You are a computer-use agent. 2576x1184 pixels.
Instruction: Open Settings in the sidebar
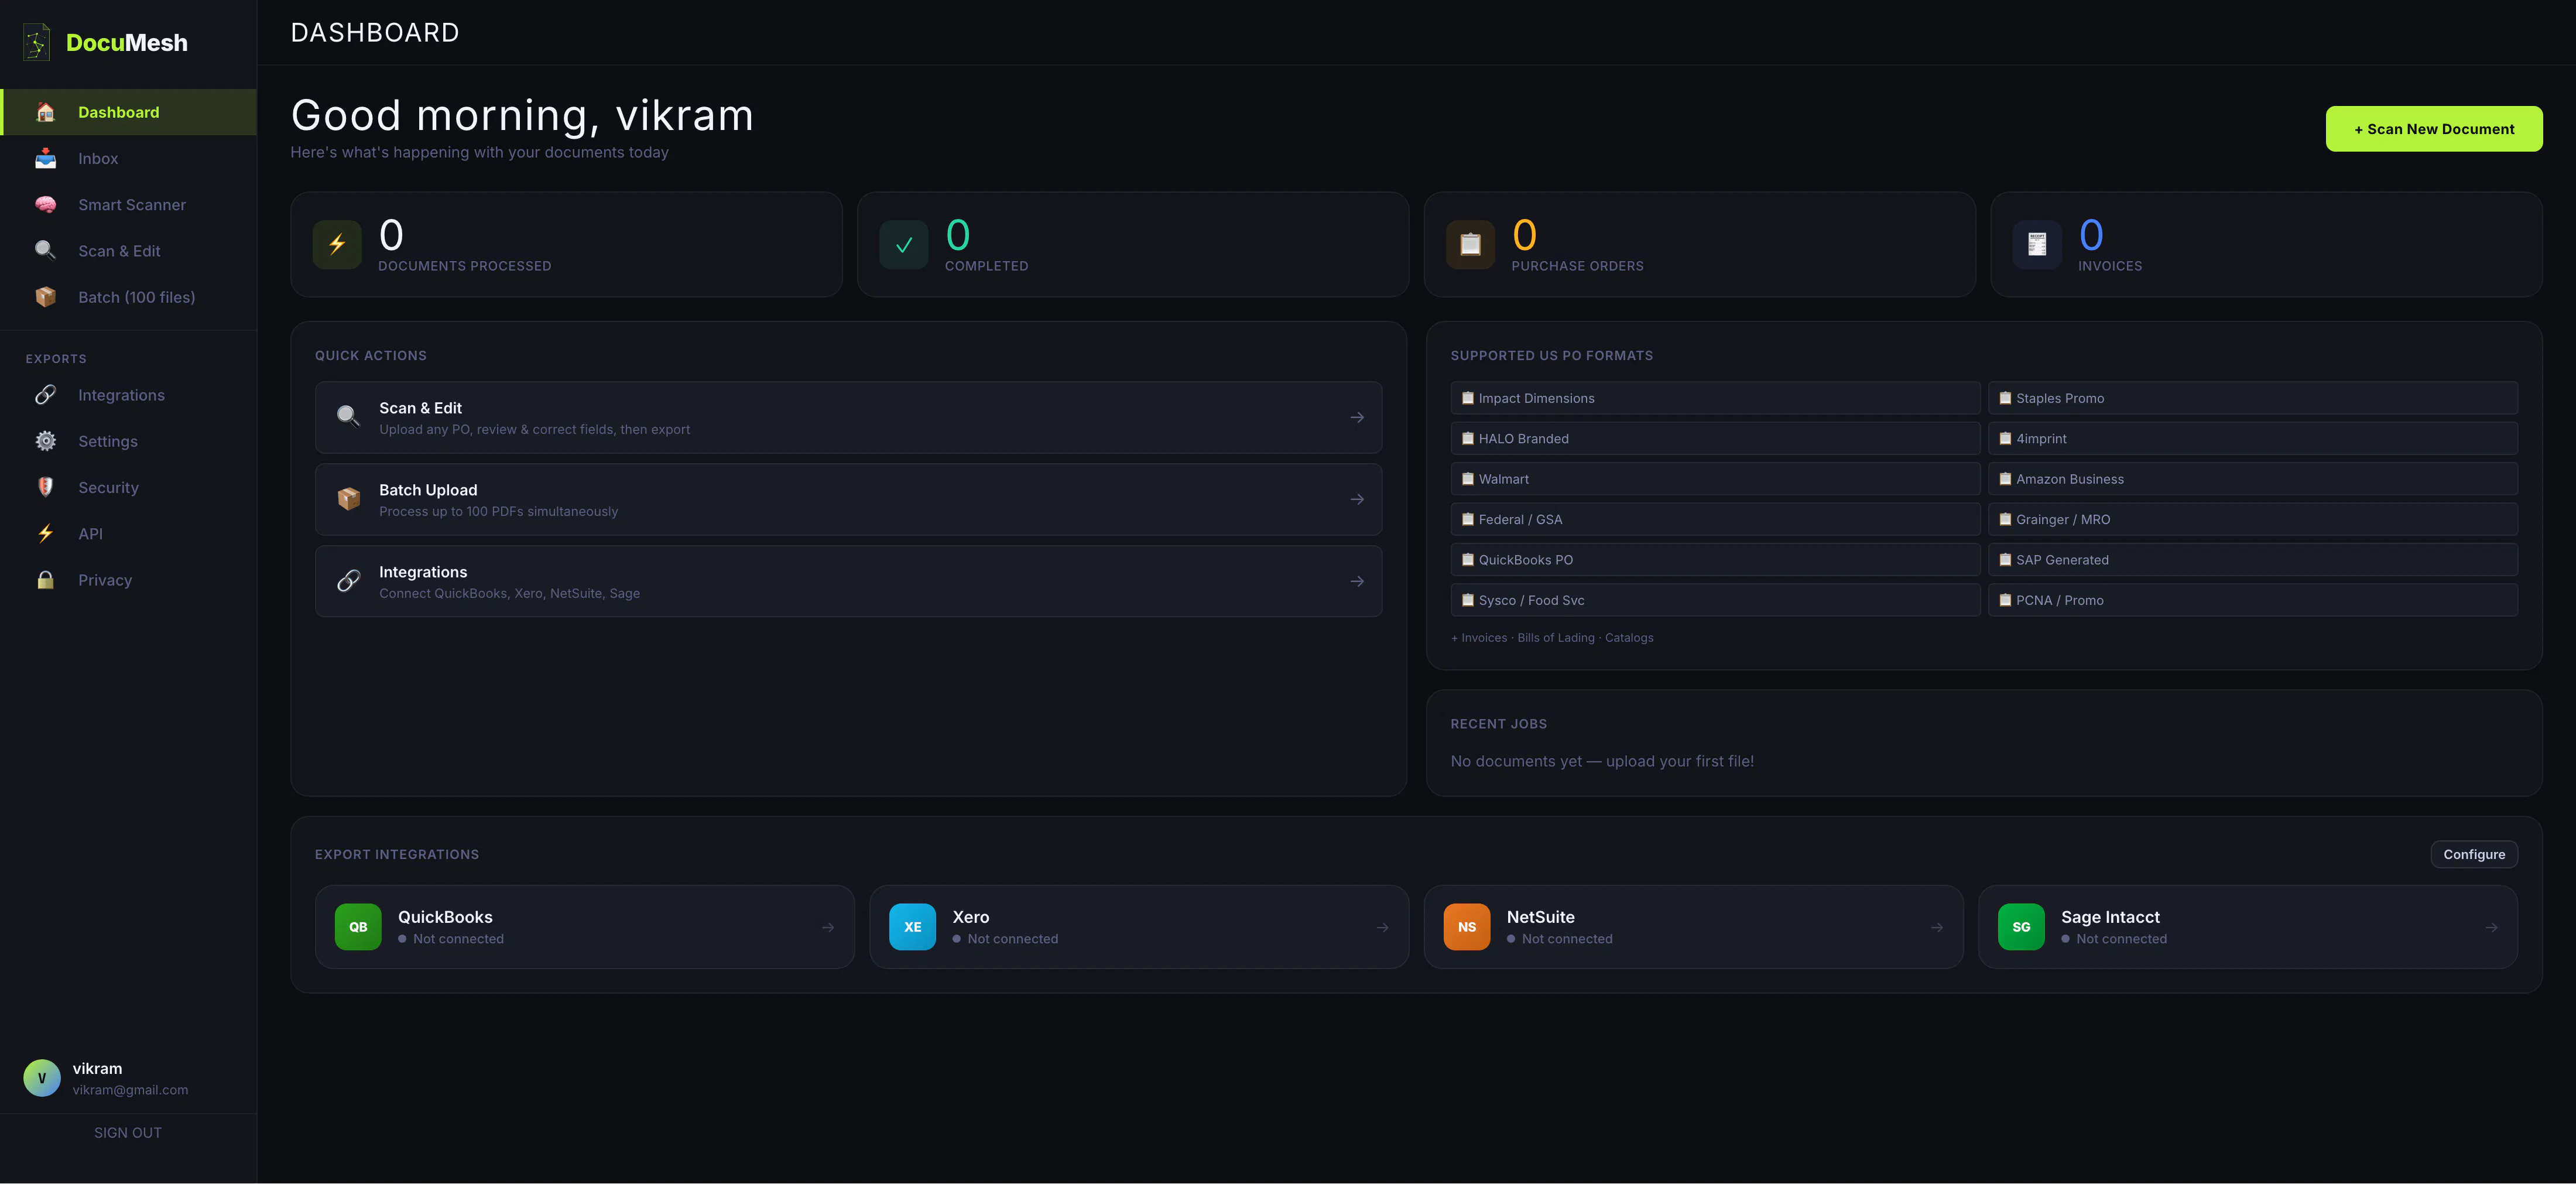click(x=129, y=441)
